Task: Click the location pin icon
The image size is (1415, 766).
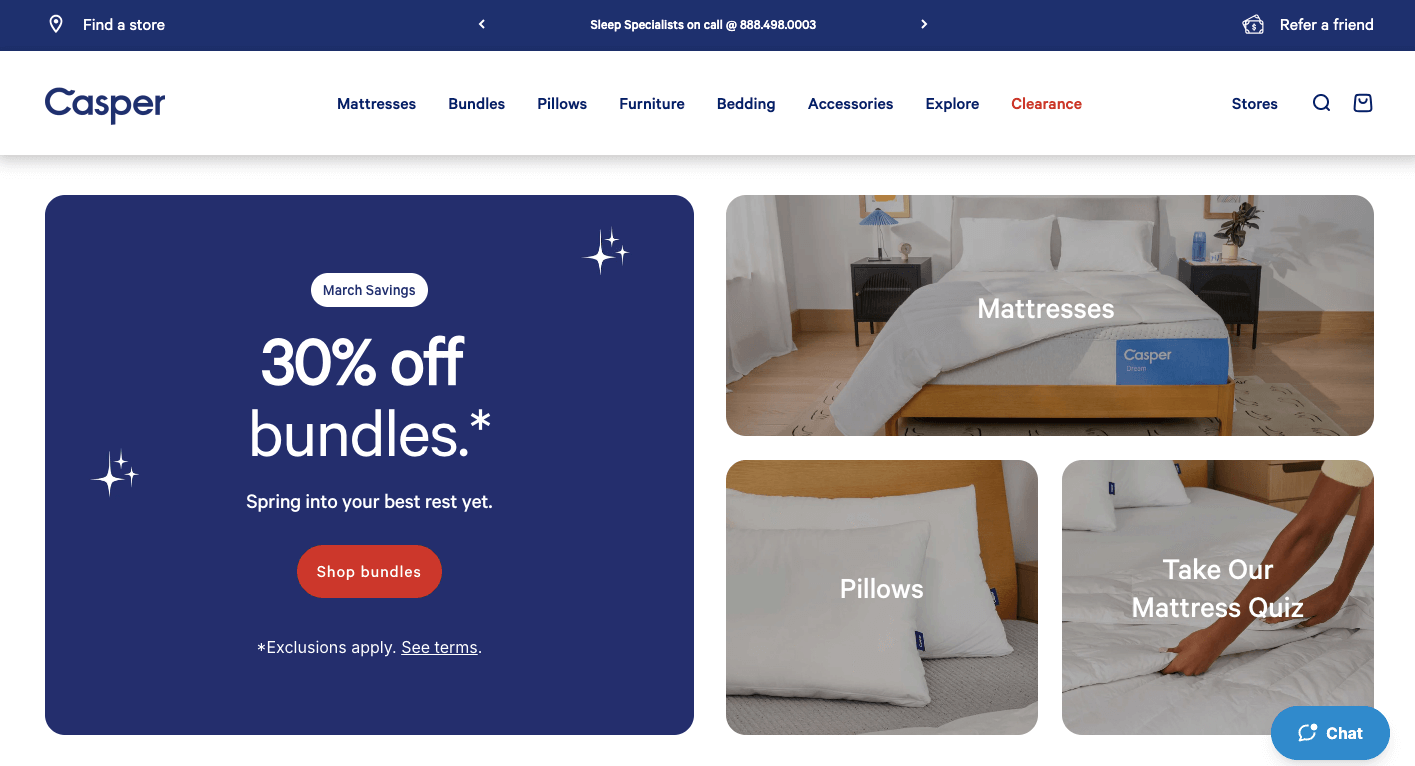Action: click(x=56, y=24)
